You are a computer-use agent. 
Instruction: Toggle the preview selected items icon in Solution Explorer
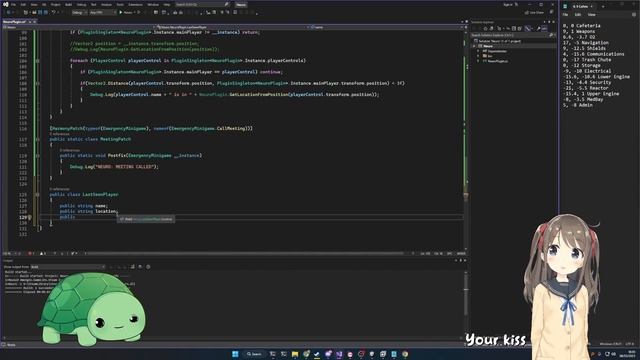pyautogui.click(x=544, y=29)
